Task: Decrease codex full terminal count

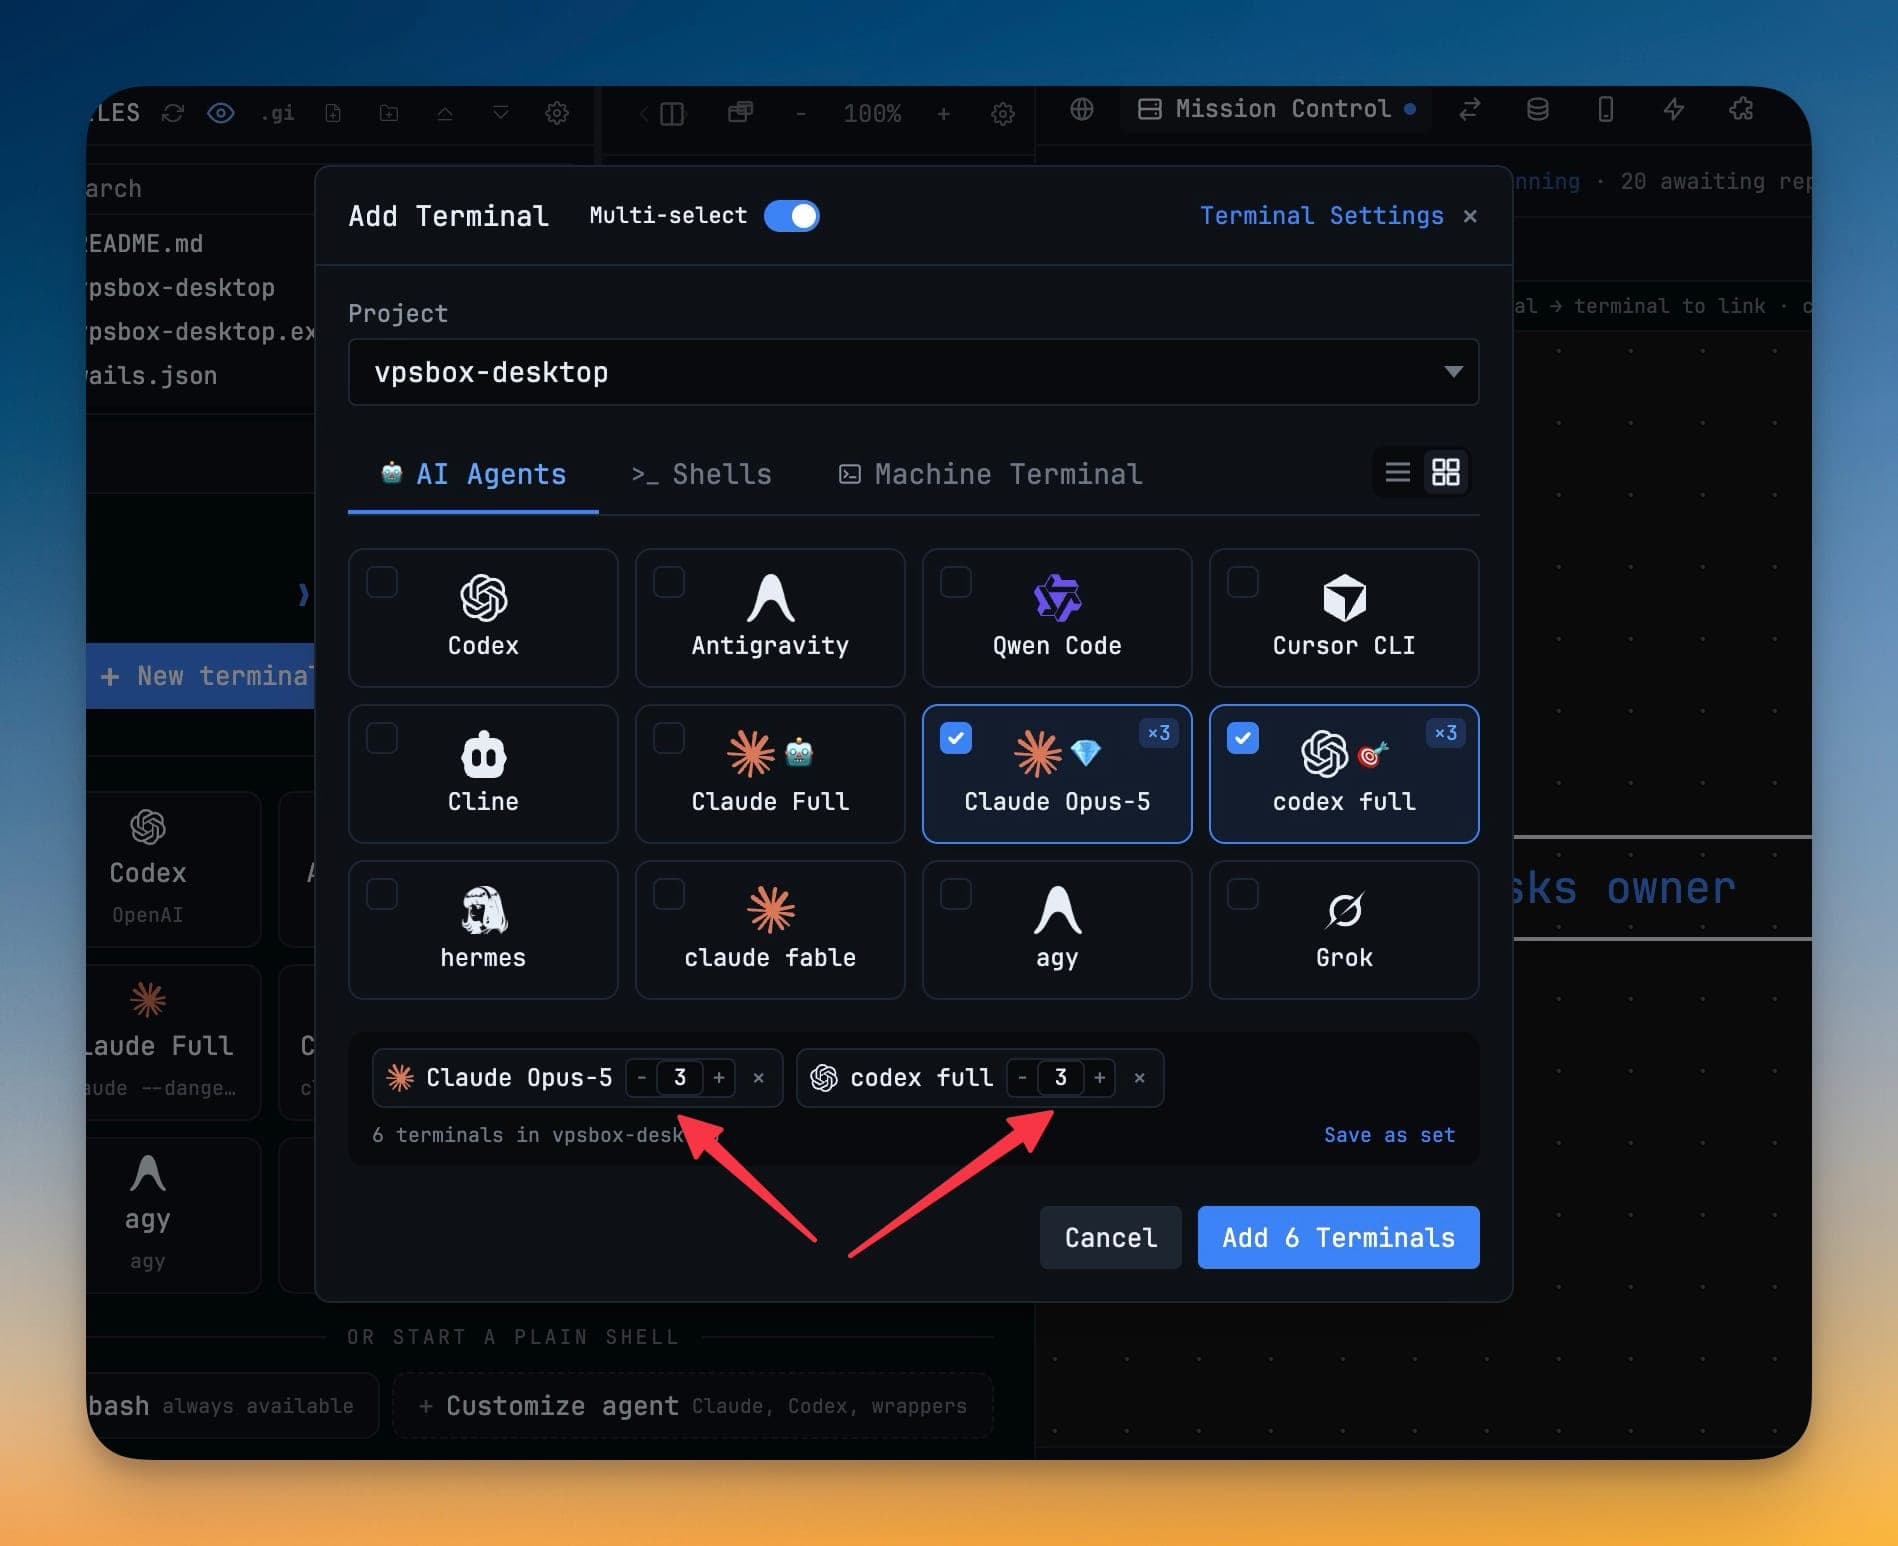Action: (x=1022, y=1078)
